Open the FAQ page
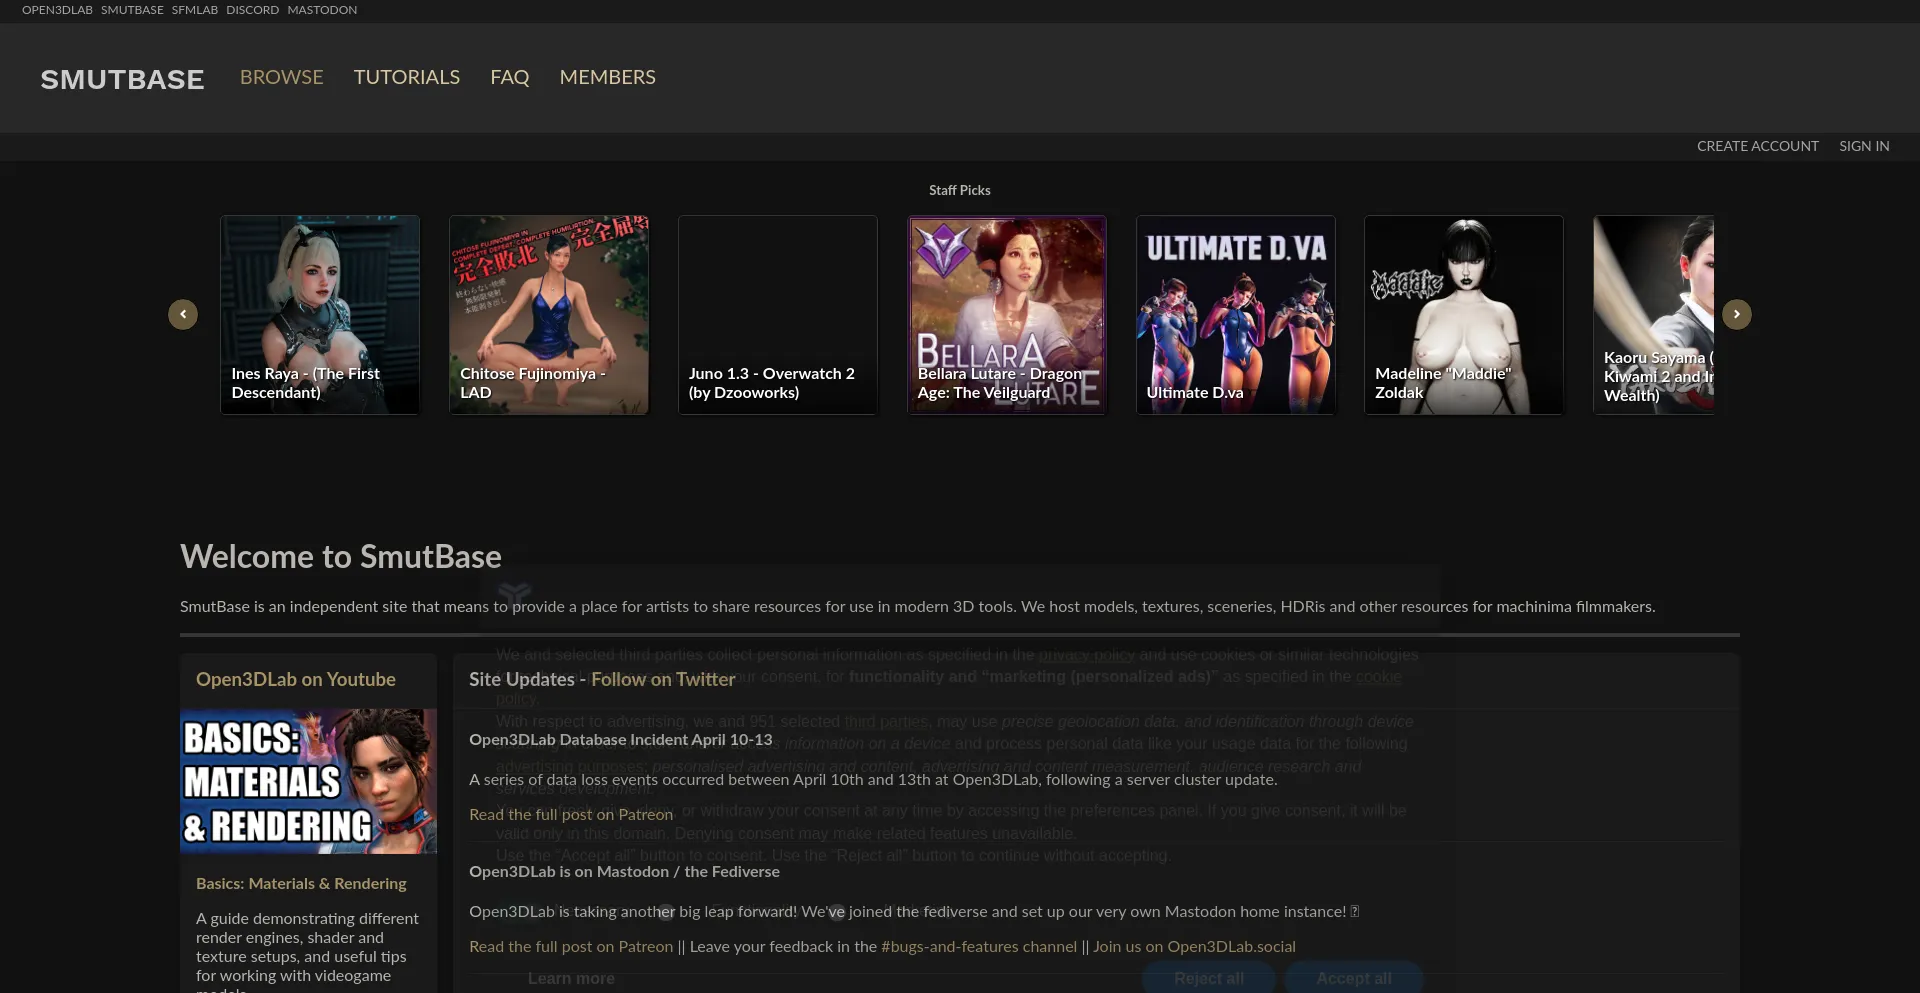Image resolution: width=1920 pixels, height=993 pixels. [509, 77]
